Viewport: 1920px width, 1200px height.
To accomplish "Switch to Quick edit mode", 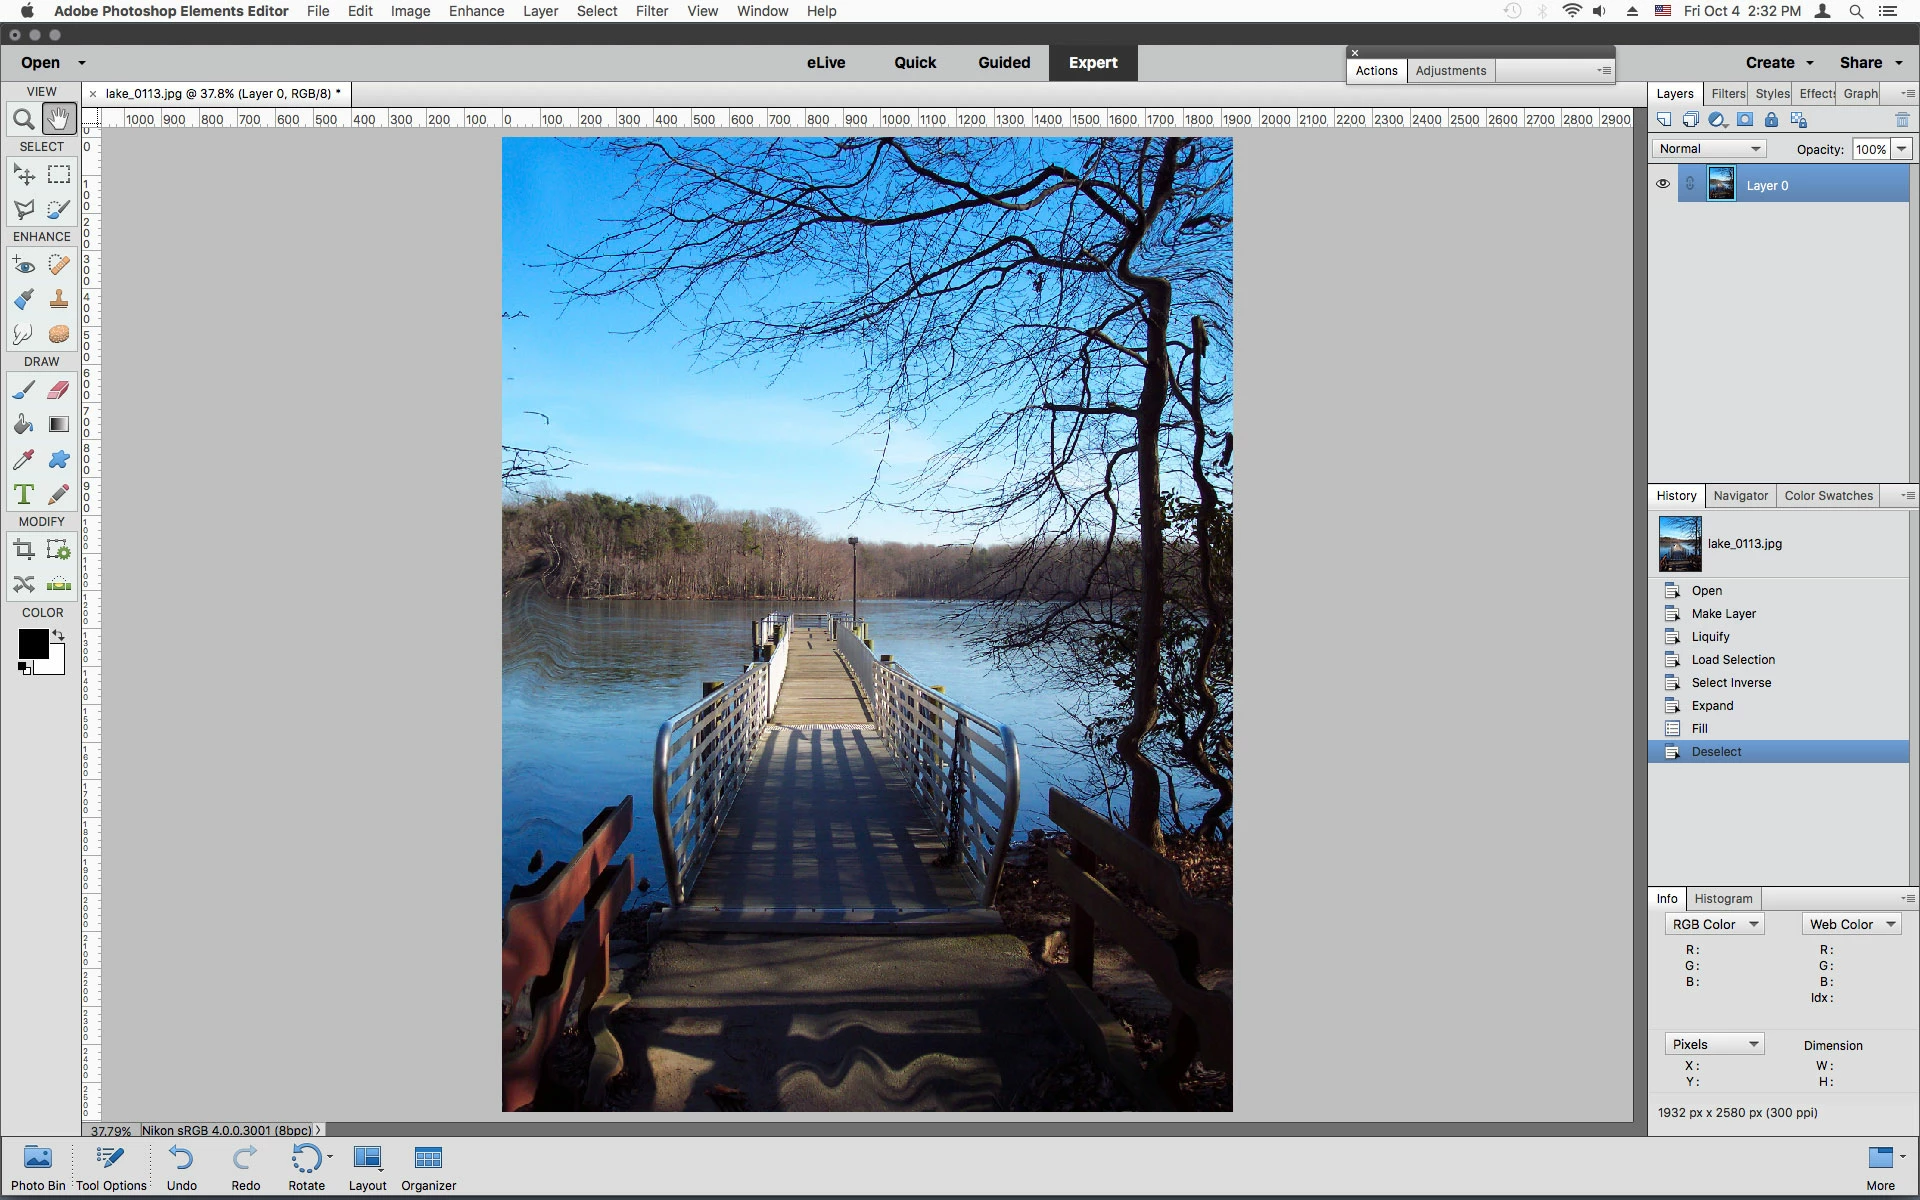I will 914,62.
